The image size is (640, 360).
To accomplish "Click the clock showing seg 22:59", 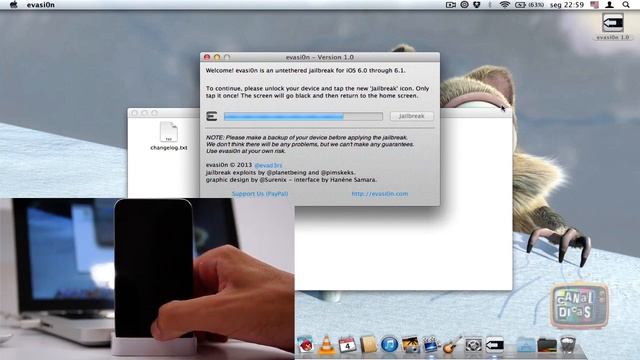I will [567, 5].
